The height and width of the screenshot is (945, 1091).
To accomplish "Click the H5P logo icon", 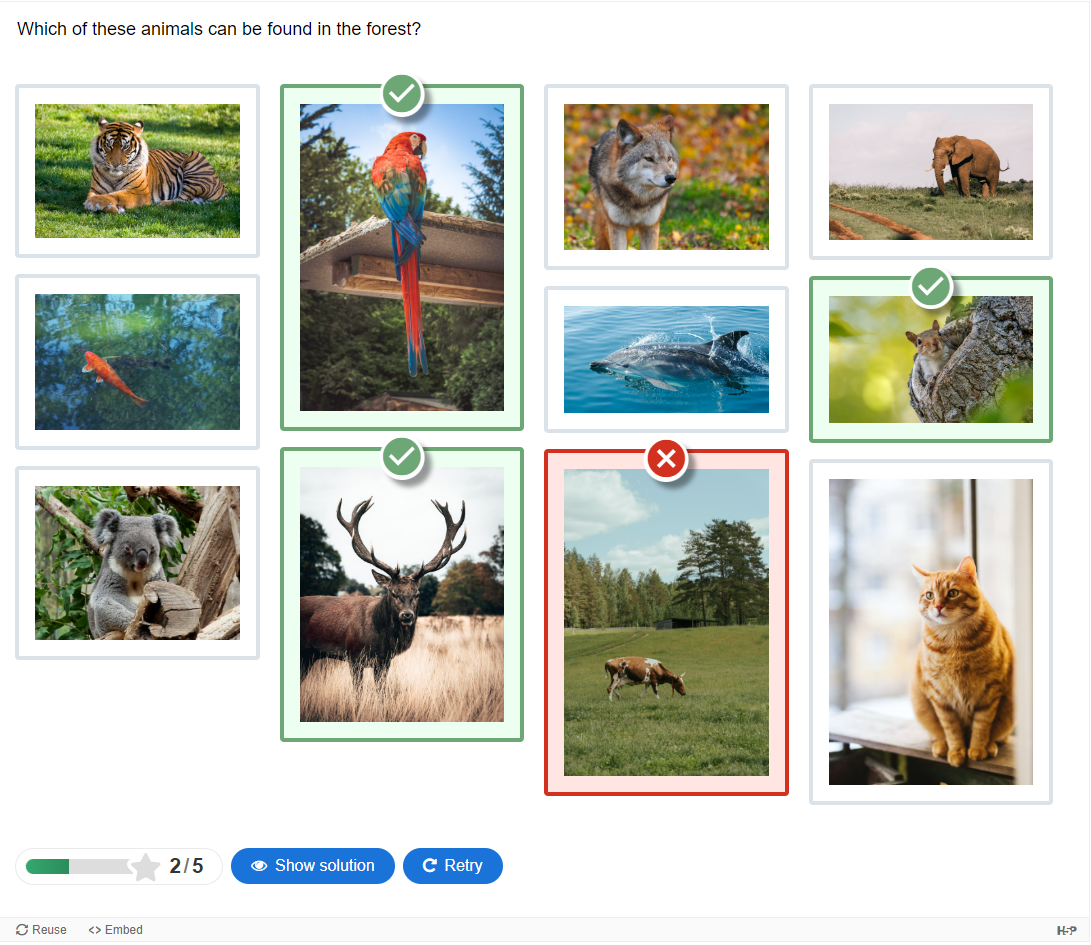I will coord(1066,930).
